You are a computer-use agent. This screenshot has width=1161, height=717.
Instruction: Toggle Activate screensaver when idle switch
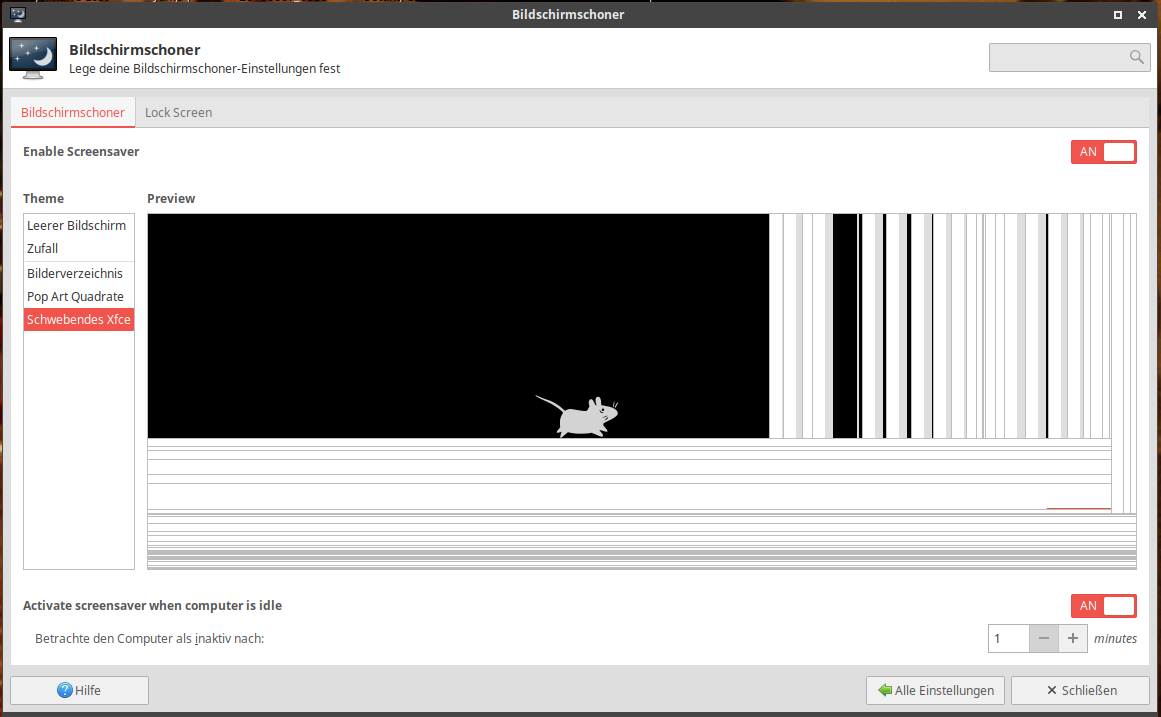click(1103, 606)
